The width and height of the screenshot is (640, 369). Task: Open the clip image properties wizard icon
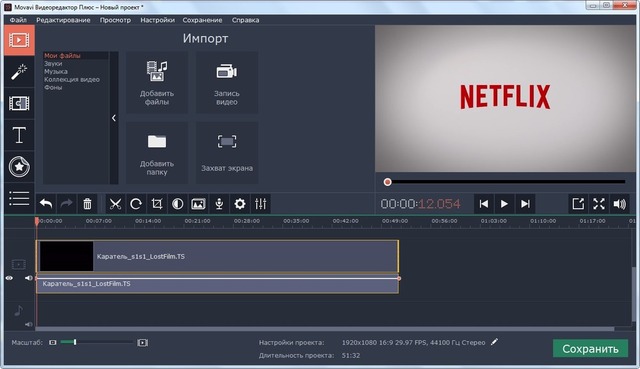198,204
